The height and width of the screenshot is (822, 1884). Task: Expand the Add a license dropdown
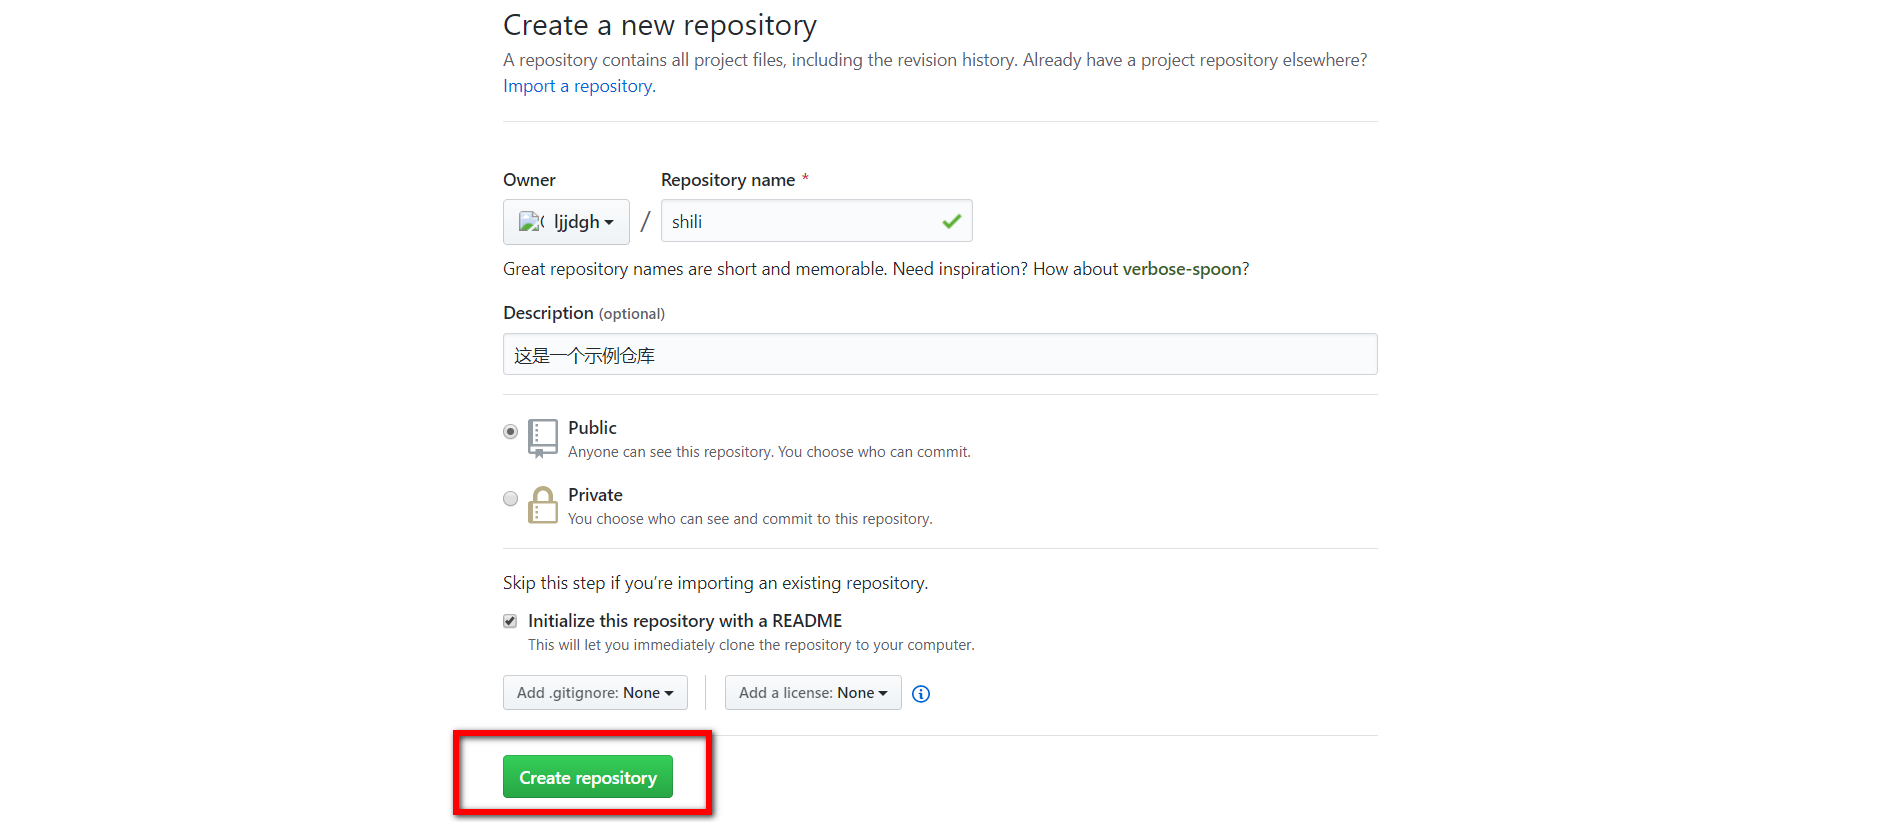tap(813, 693)
